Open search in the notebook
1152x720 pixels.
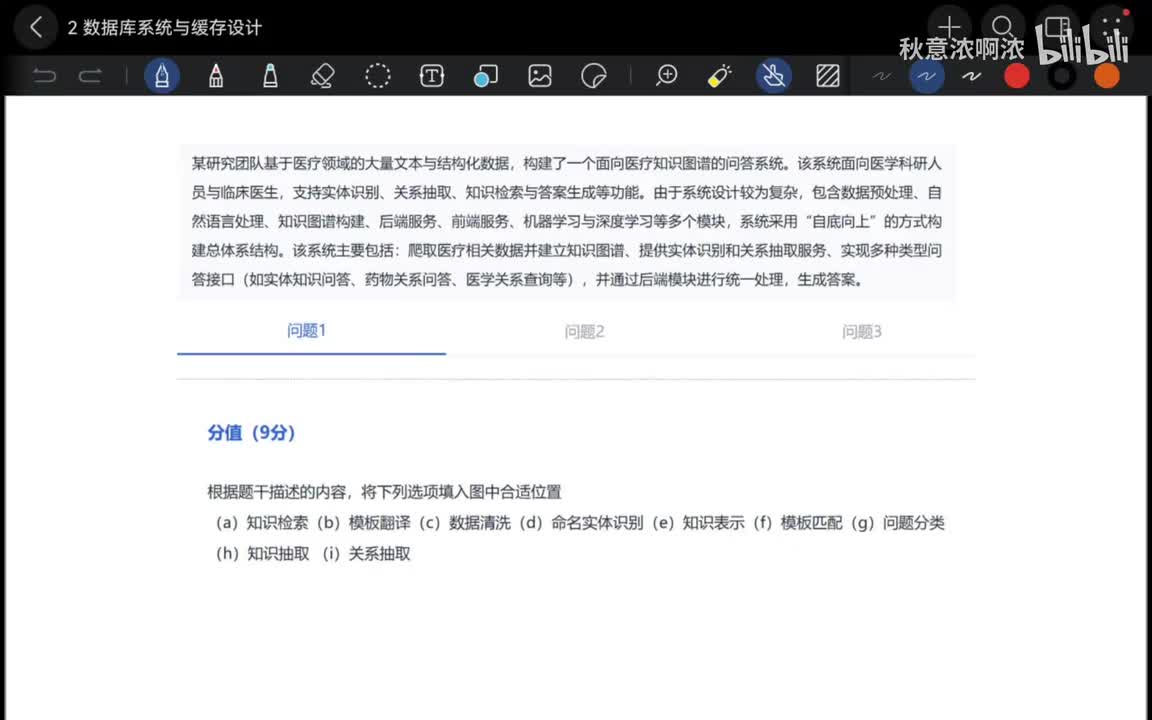click(x=1003, y=28)
